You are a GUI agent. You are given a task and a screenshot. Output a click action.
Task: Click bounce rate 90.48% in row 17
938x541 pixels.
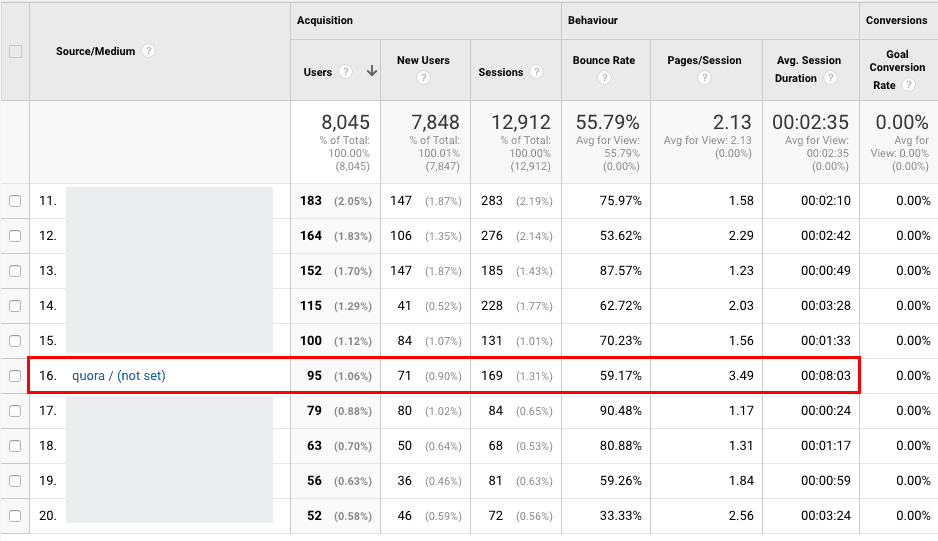click(x=620, y=411)
